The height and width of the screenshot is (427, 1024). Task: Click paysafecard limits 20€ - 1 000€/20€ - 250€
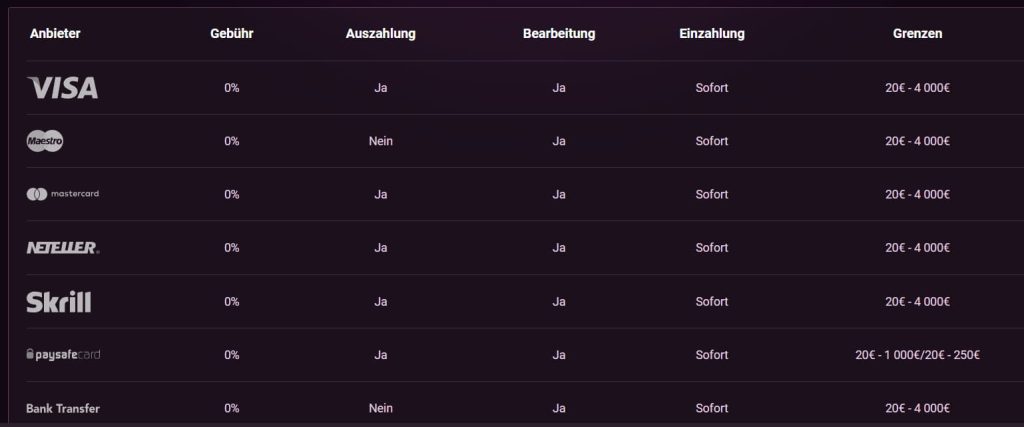point(917,355)
